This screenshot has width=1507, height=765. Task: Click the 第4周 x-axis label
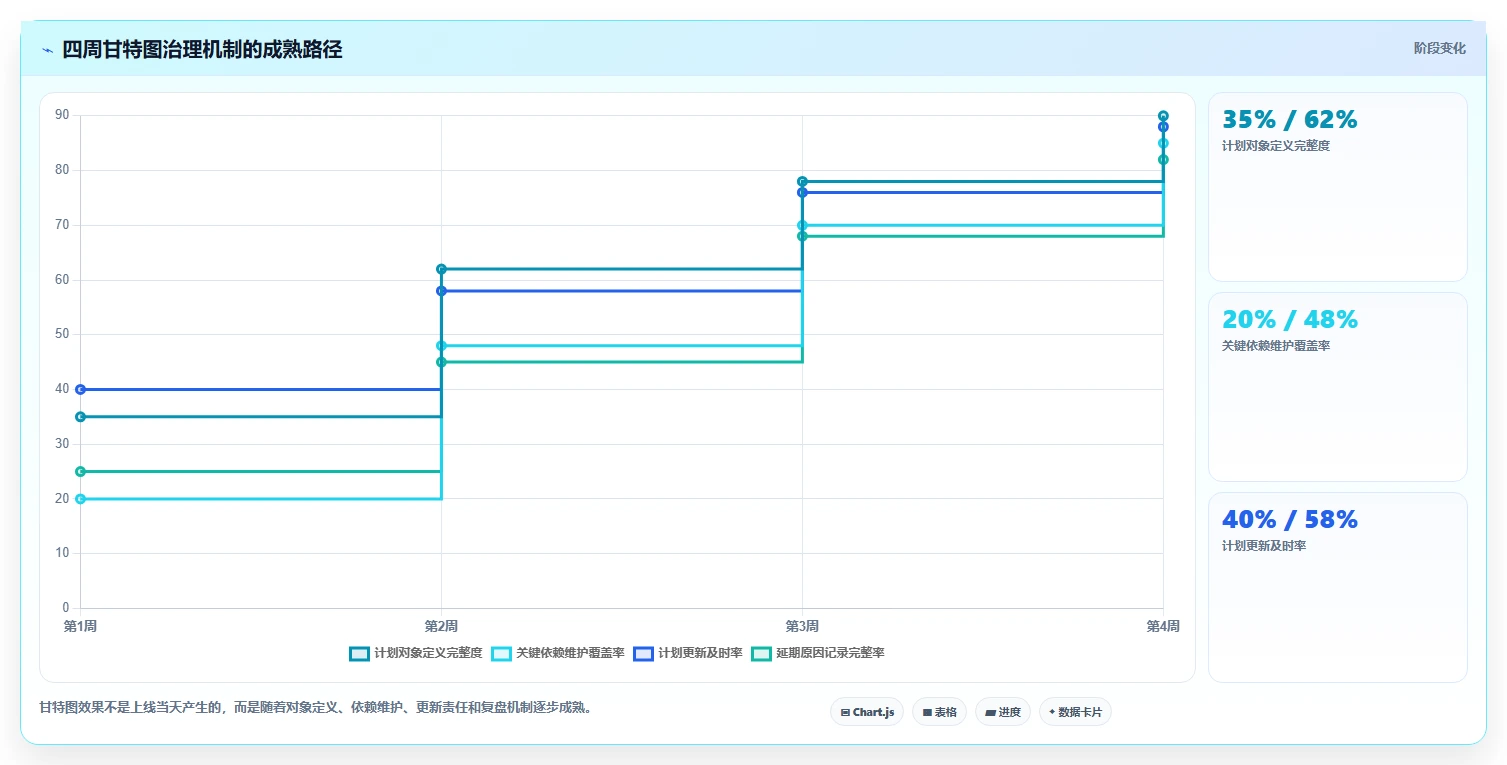(x=1163, y=627)
